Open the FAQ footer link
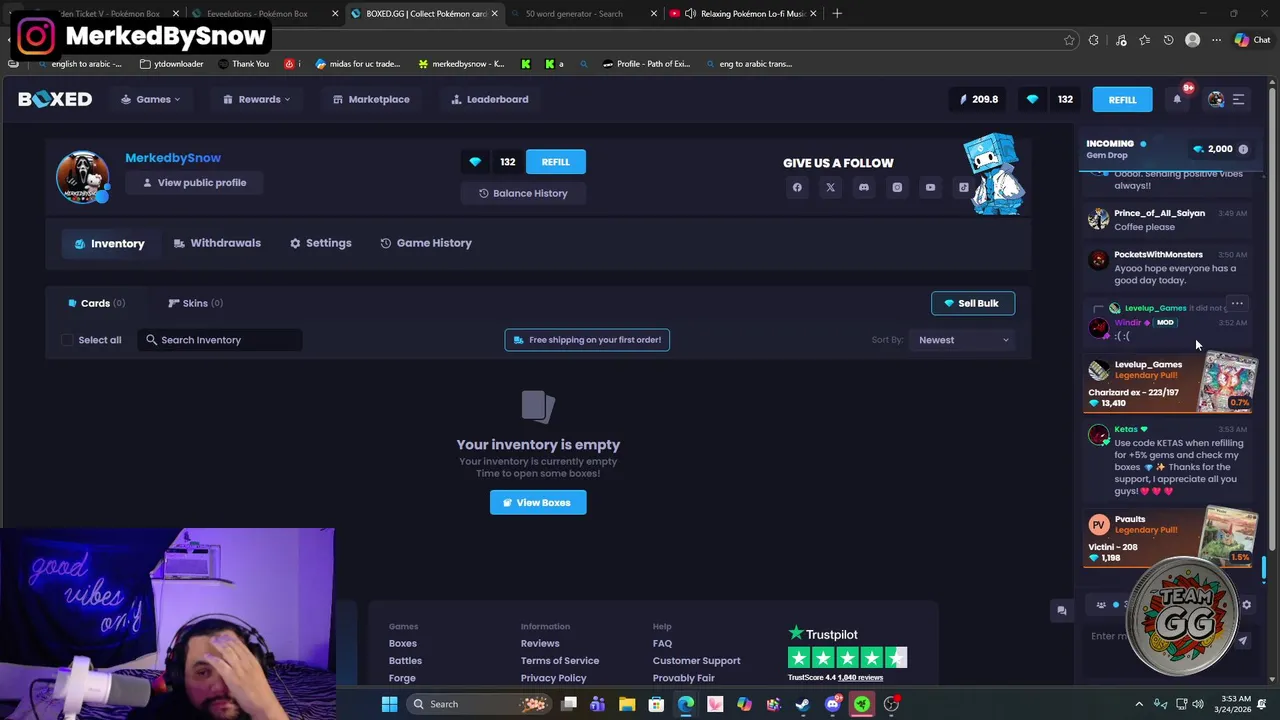Viewport: 1280px width, 720px height. tap(662, 644)
